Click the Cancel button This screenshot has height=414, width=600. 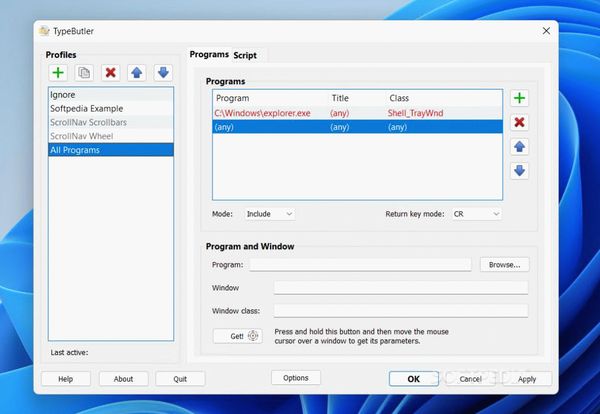click(x=471, y=379)
